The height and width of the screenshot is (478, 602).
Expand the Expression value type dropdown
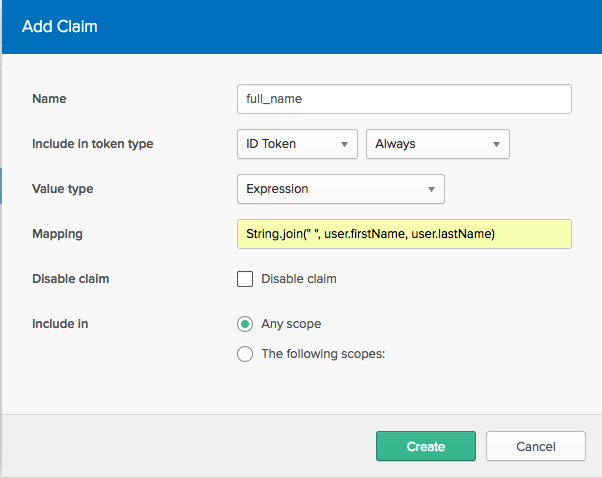click(340, 189)
